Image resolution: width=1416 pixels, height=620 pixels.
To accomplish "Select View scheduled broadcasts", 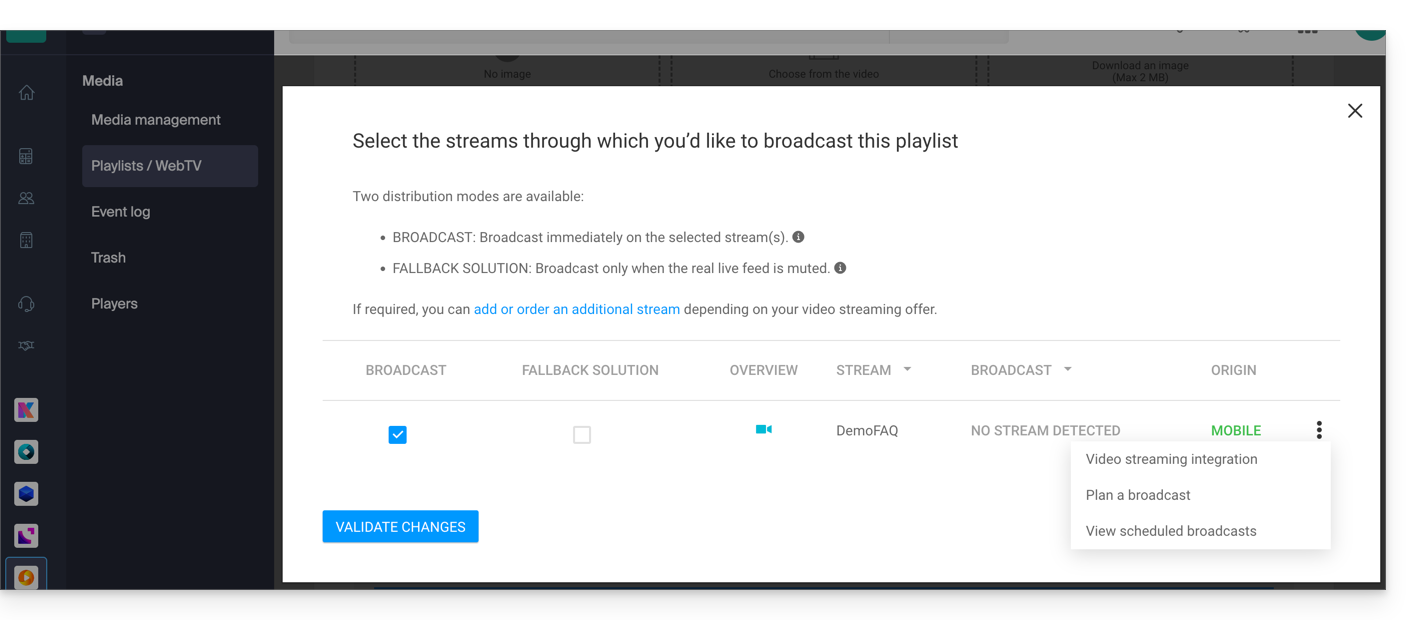I will [x=1171, y=531].
